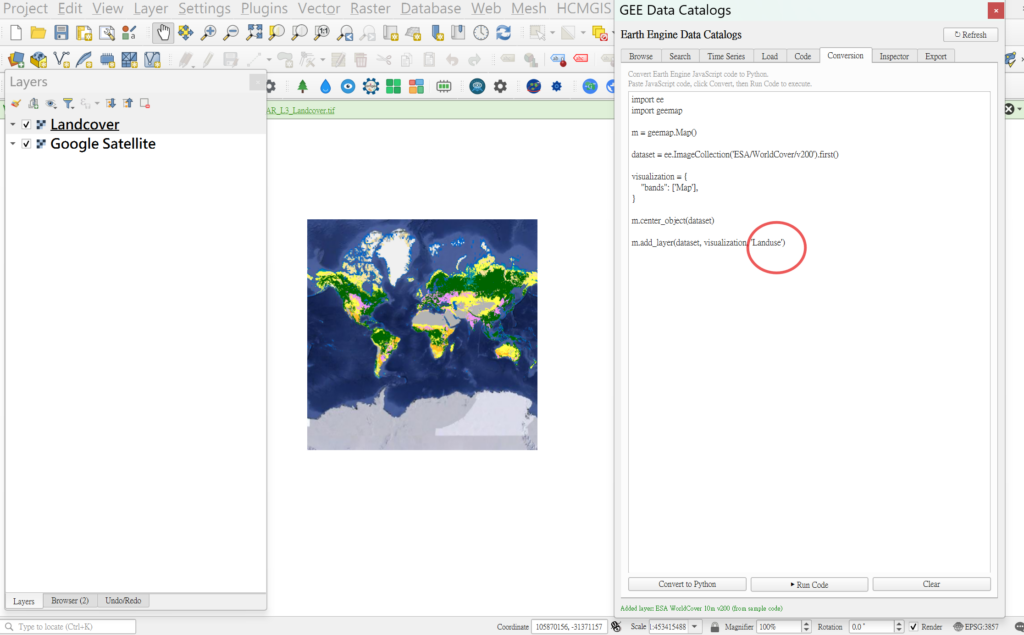1024x635 pixels.
Task: Open the filter legend funnel icon
Action: coord(67,103)
